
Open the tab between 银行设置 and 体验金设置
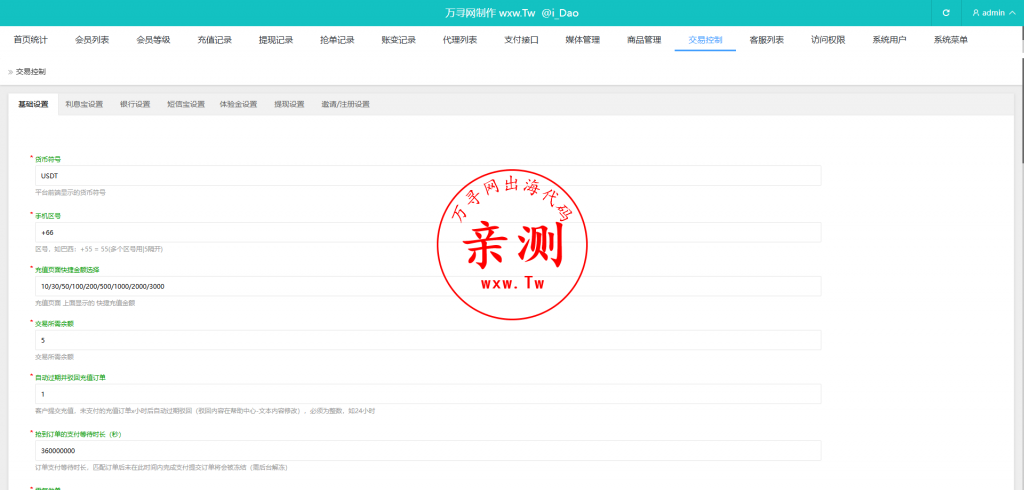(x=186, y=105)
